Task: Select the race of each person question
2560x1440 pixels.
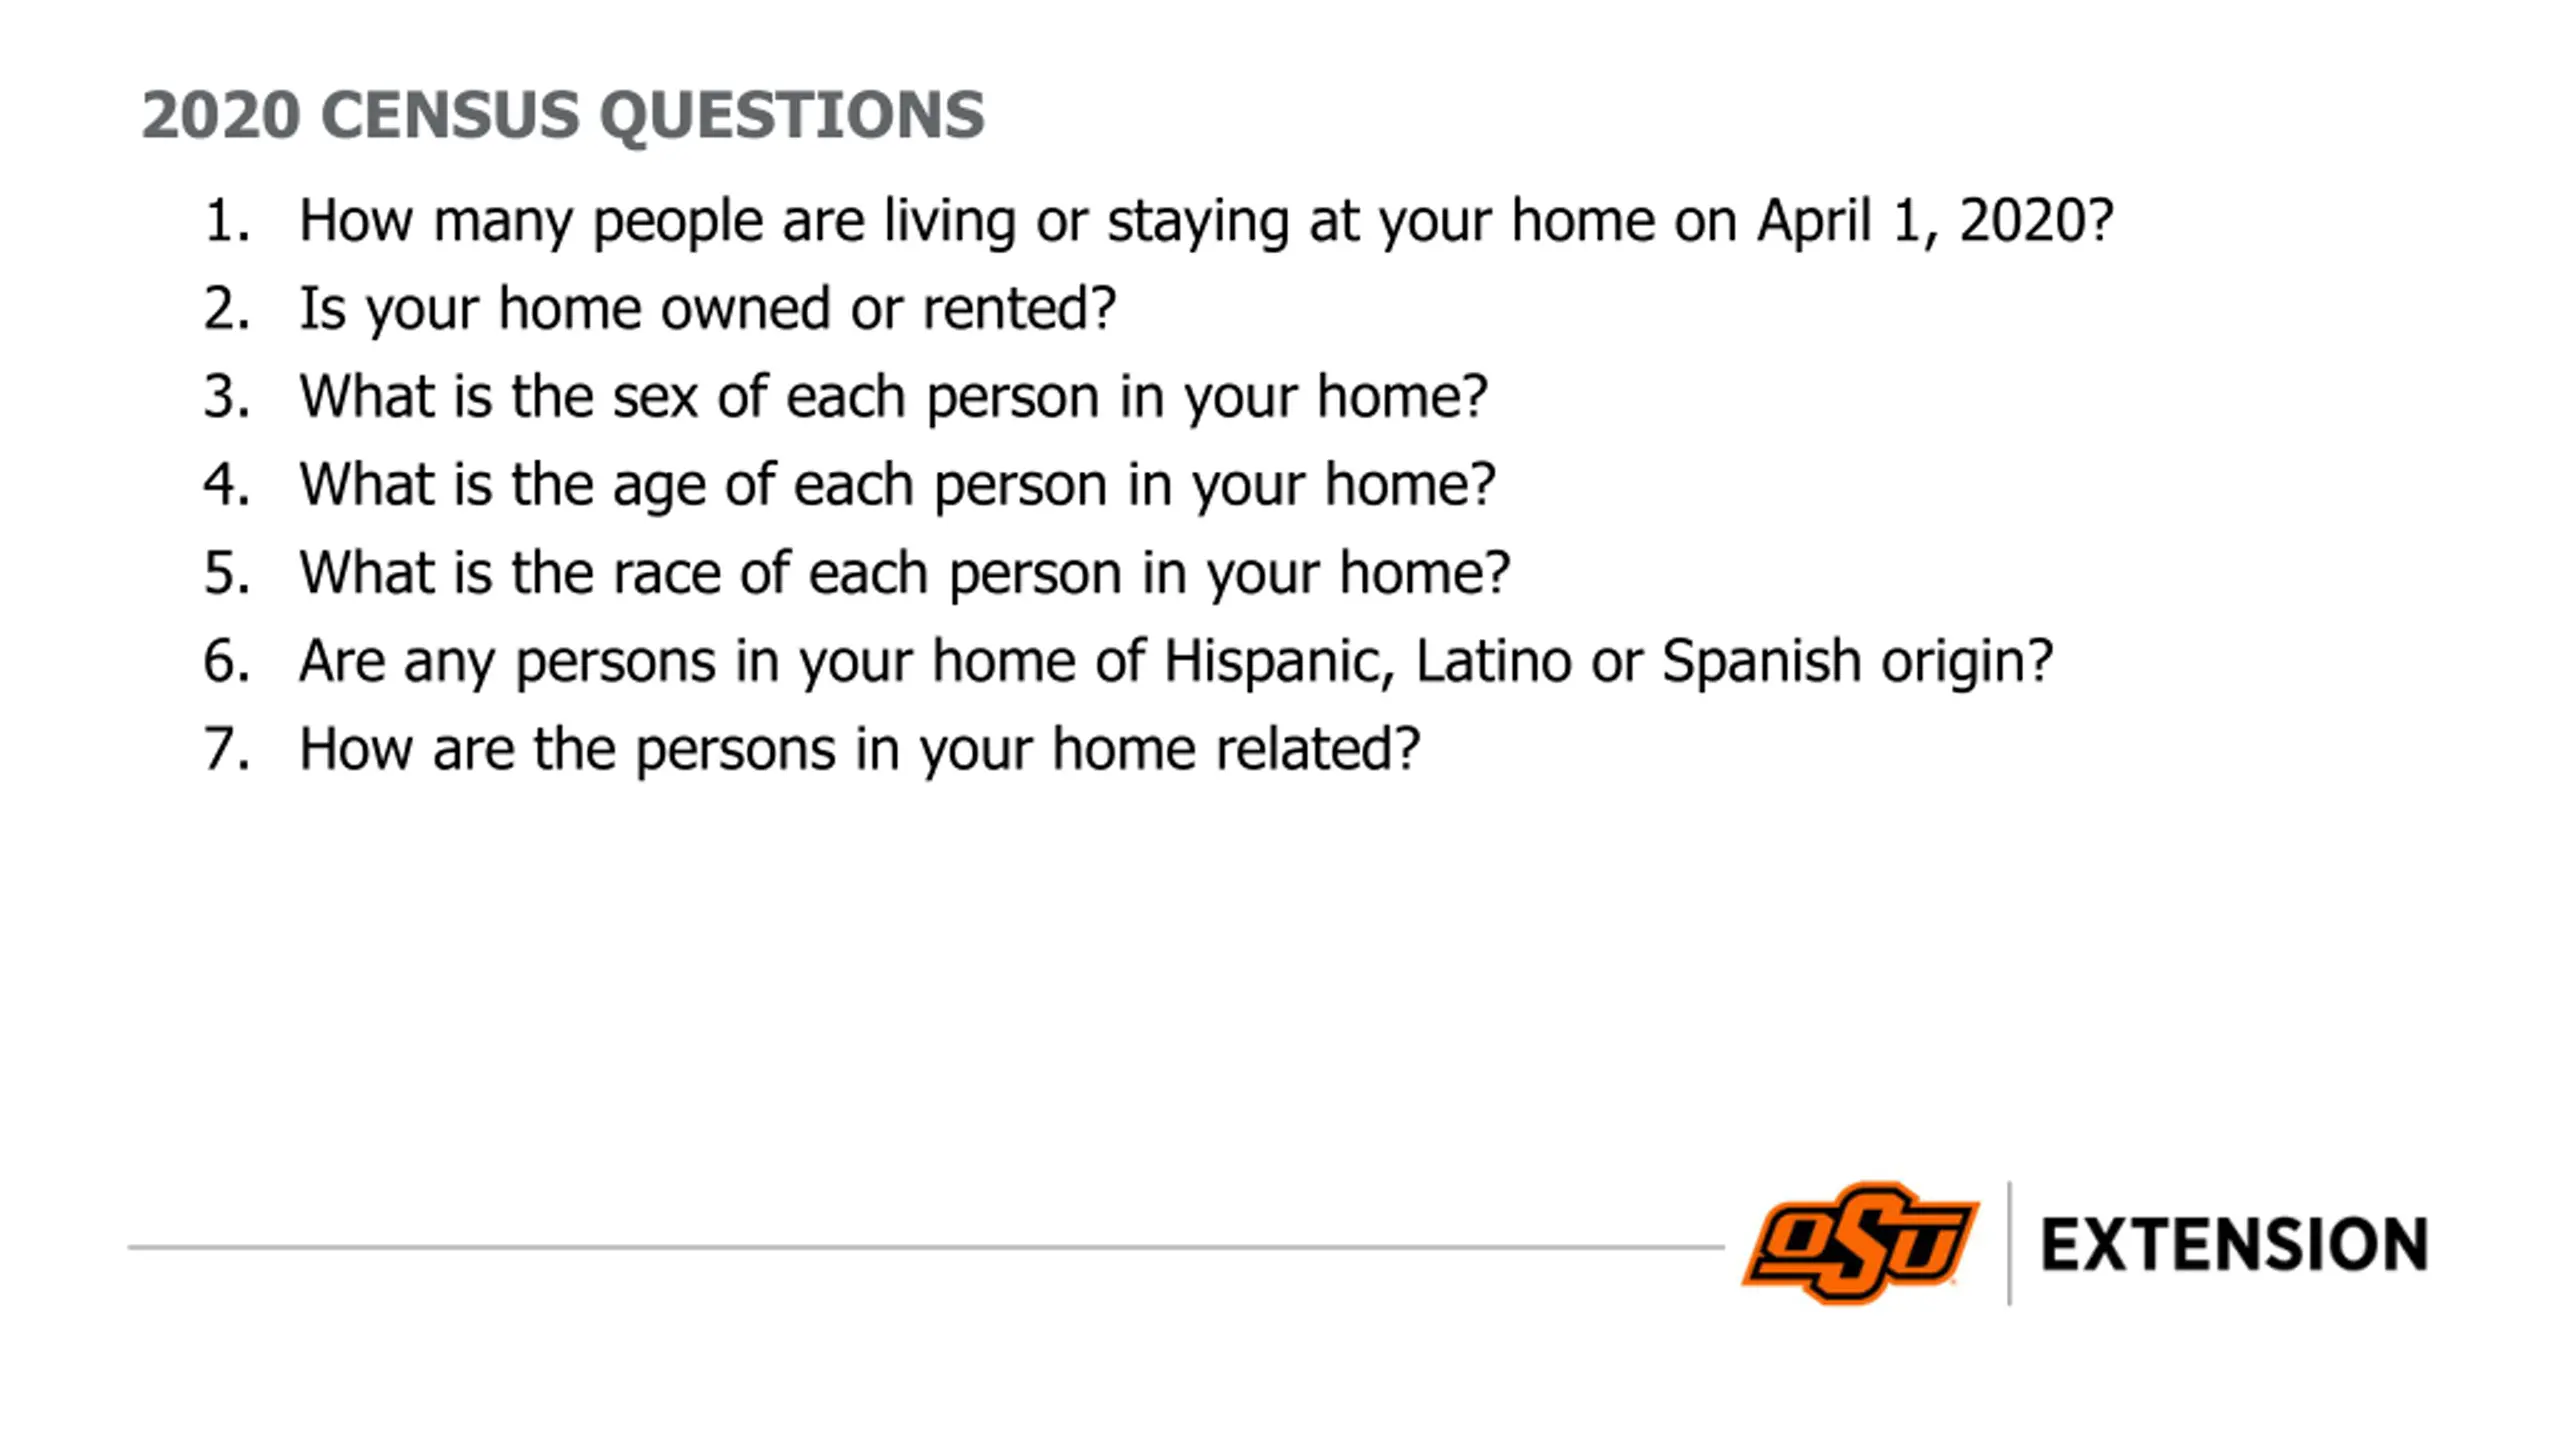Action: pyautogui.click(x=904, y=573)
